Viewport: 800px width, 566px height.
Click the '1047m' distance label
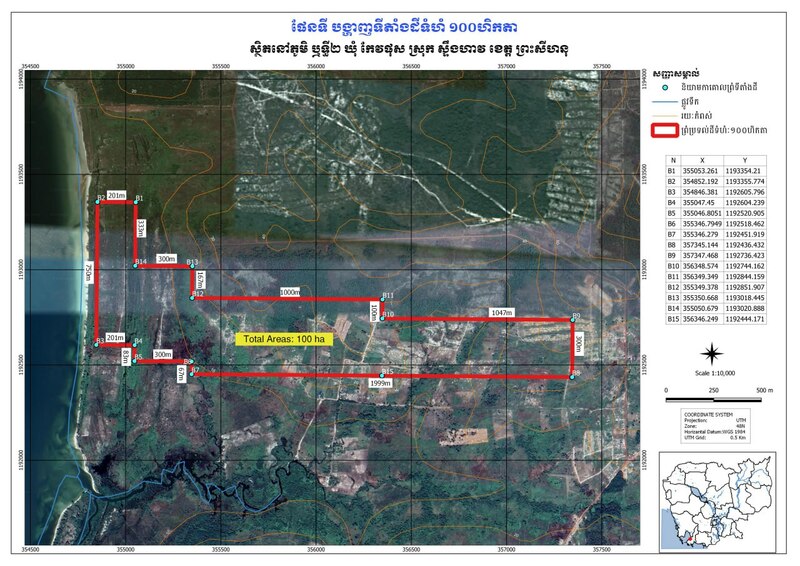coord(502,312)
